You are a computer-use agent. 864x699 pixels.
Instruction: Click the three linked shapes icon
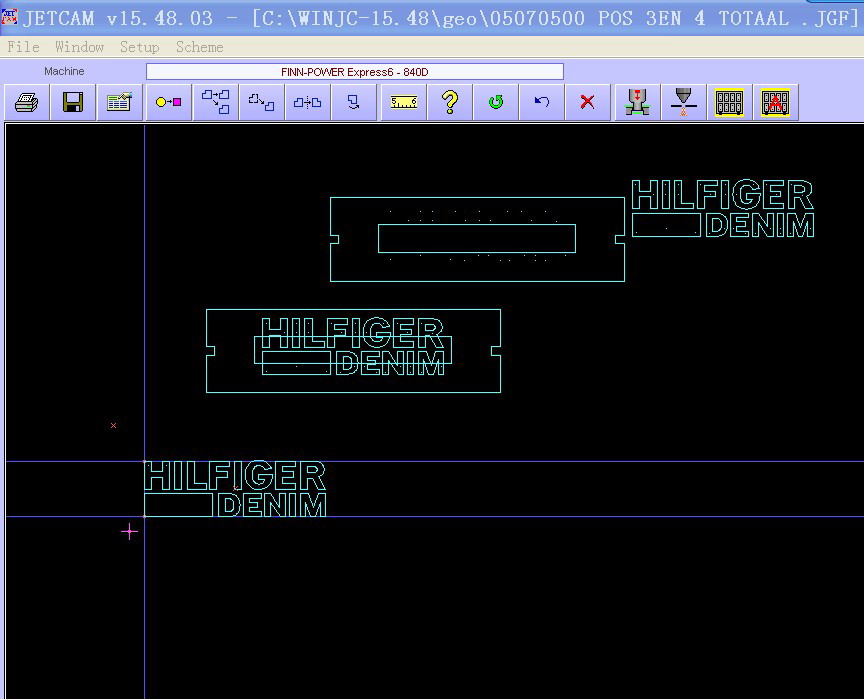click(x=215, y=102)
